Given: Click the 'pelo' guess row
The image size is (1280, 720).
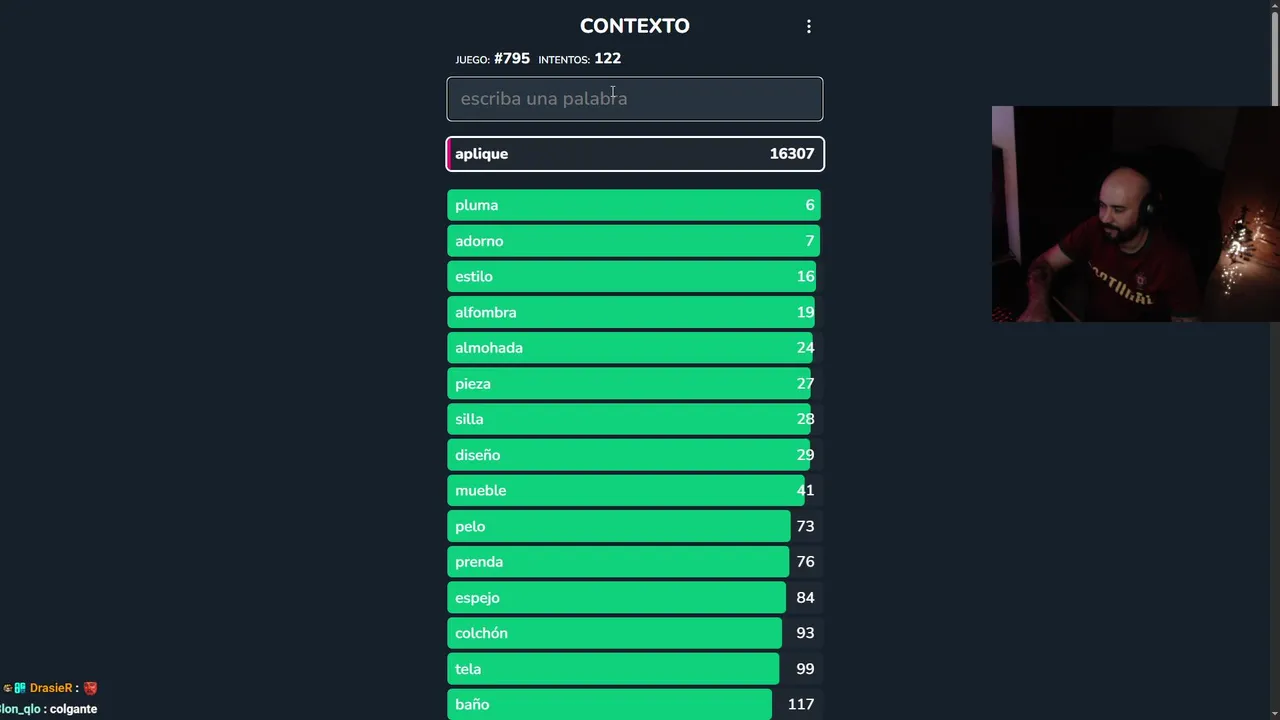Looking at the screenshot, I should [x=634, y=526].
